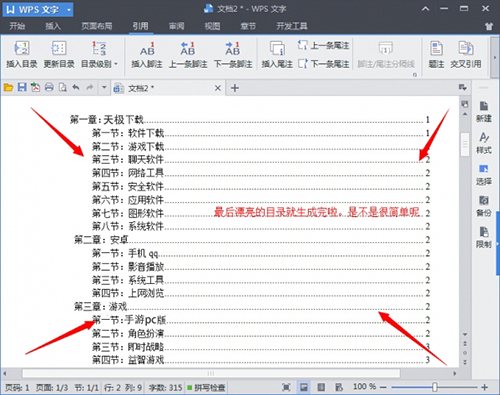Screen dimensions: 500x395
Task: Click Insert Footnote (插入脚注)
Action: 147,55
